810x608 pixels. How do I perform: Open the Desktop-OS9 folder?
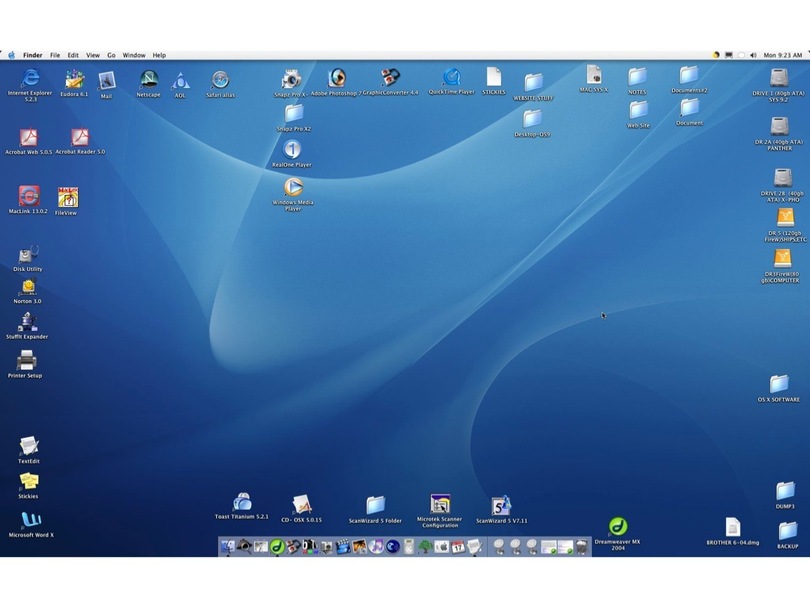pyautogui.click(x=532, y=118)
